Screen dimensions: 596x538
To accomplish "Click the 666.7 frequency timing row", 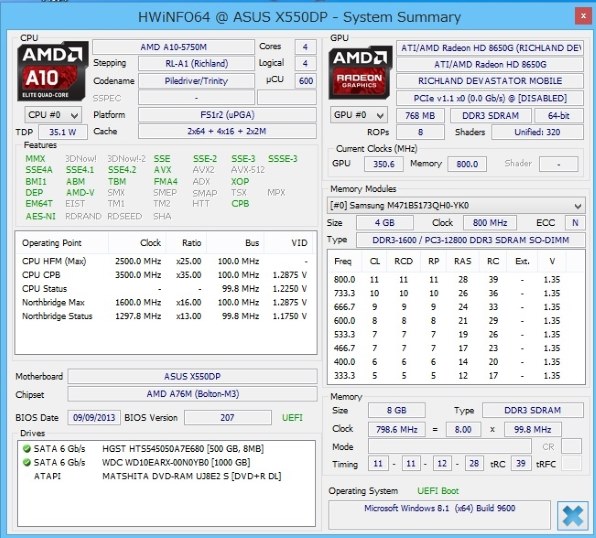I will point(456,307).
